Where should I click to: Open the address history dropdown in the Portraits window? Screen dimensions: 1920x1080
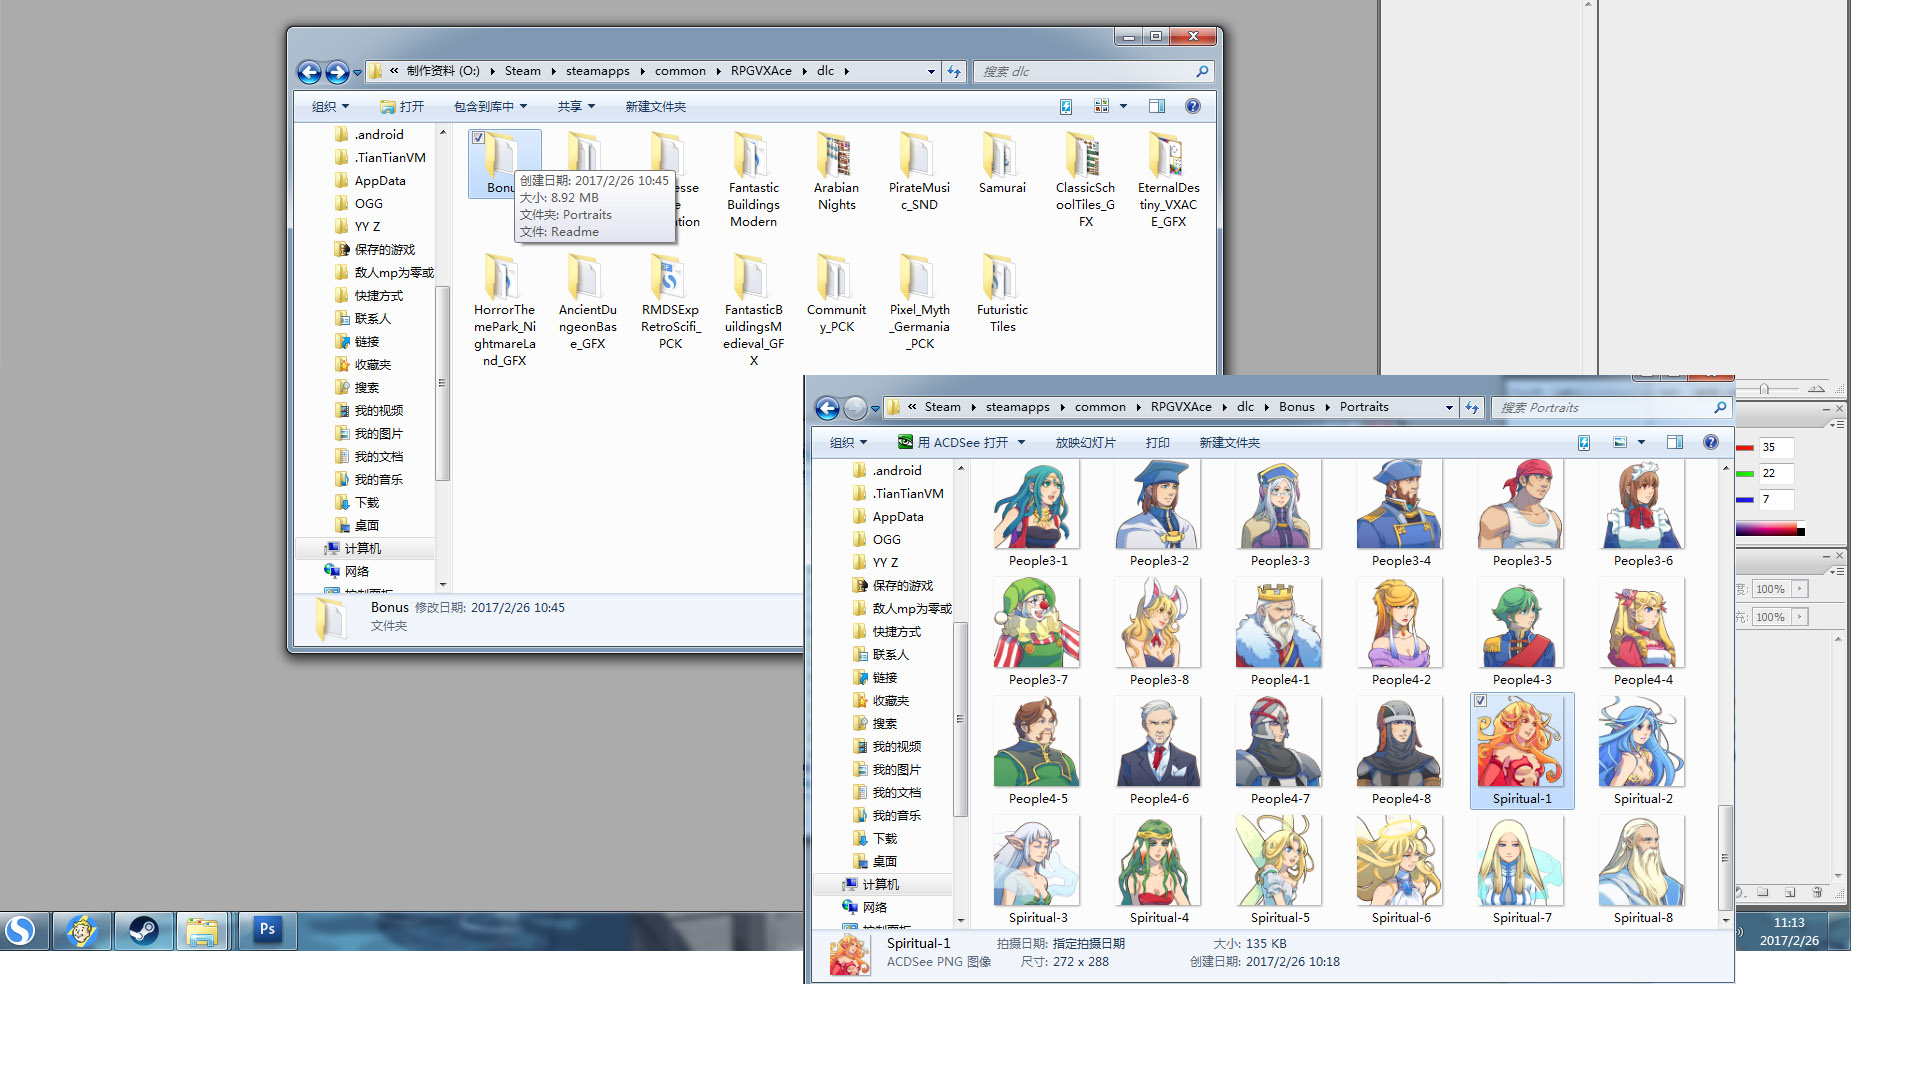pos(1449,408)
